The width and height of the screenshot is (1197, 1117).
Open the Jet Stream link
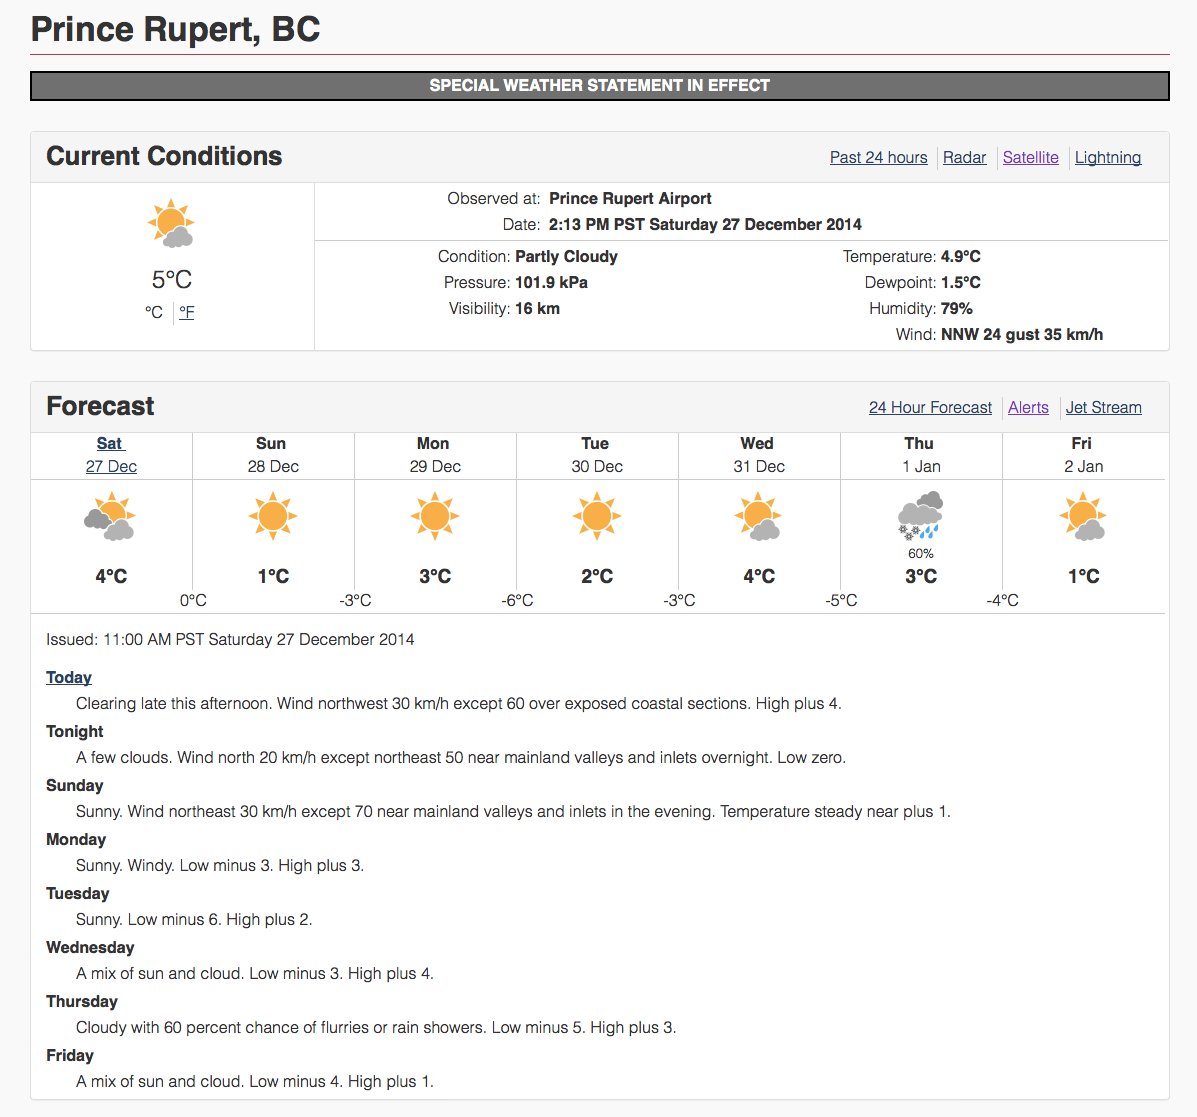[x=1103, y=408]
